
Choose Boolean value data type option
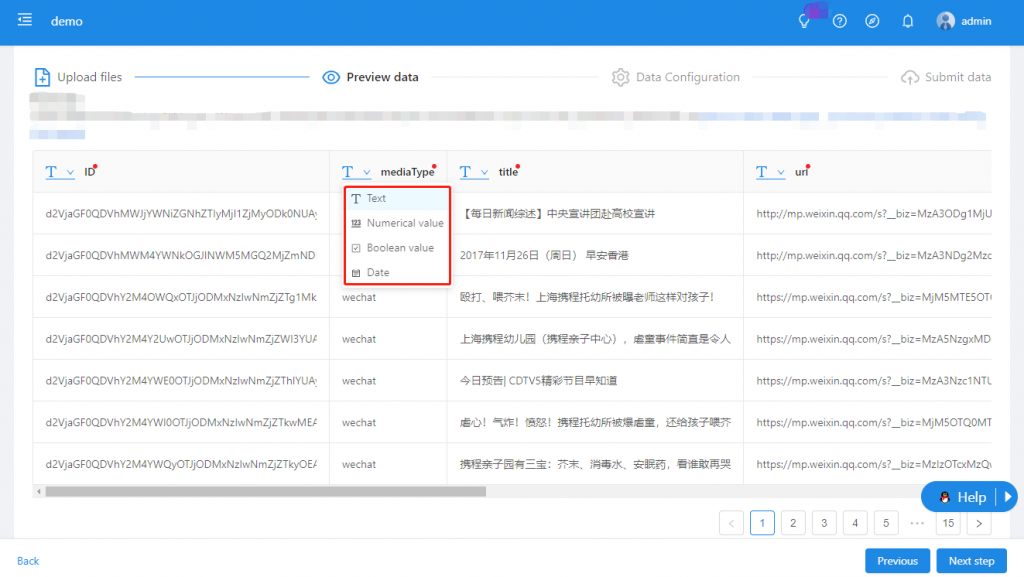point(399,248)
